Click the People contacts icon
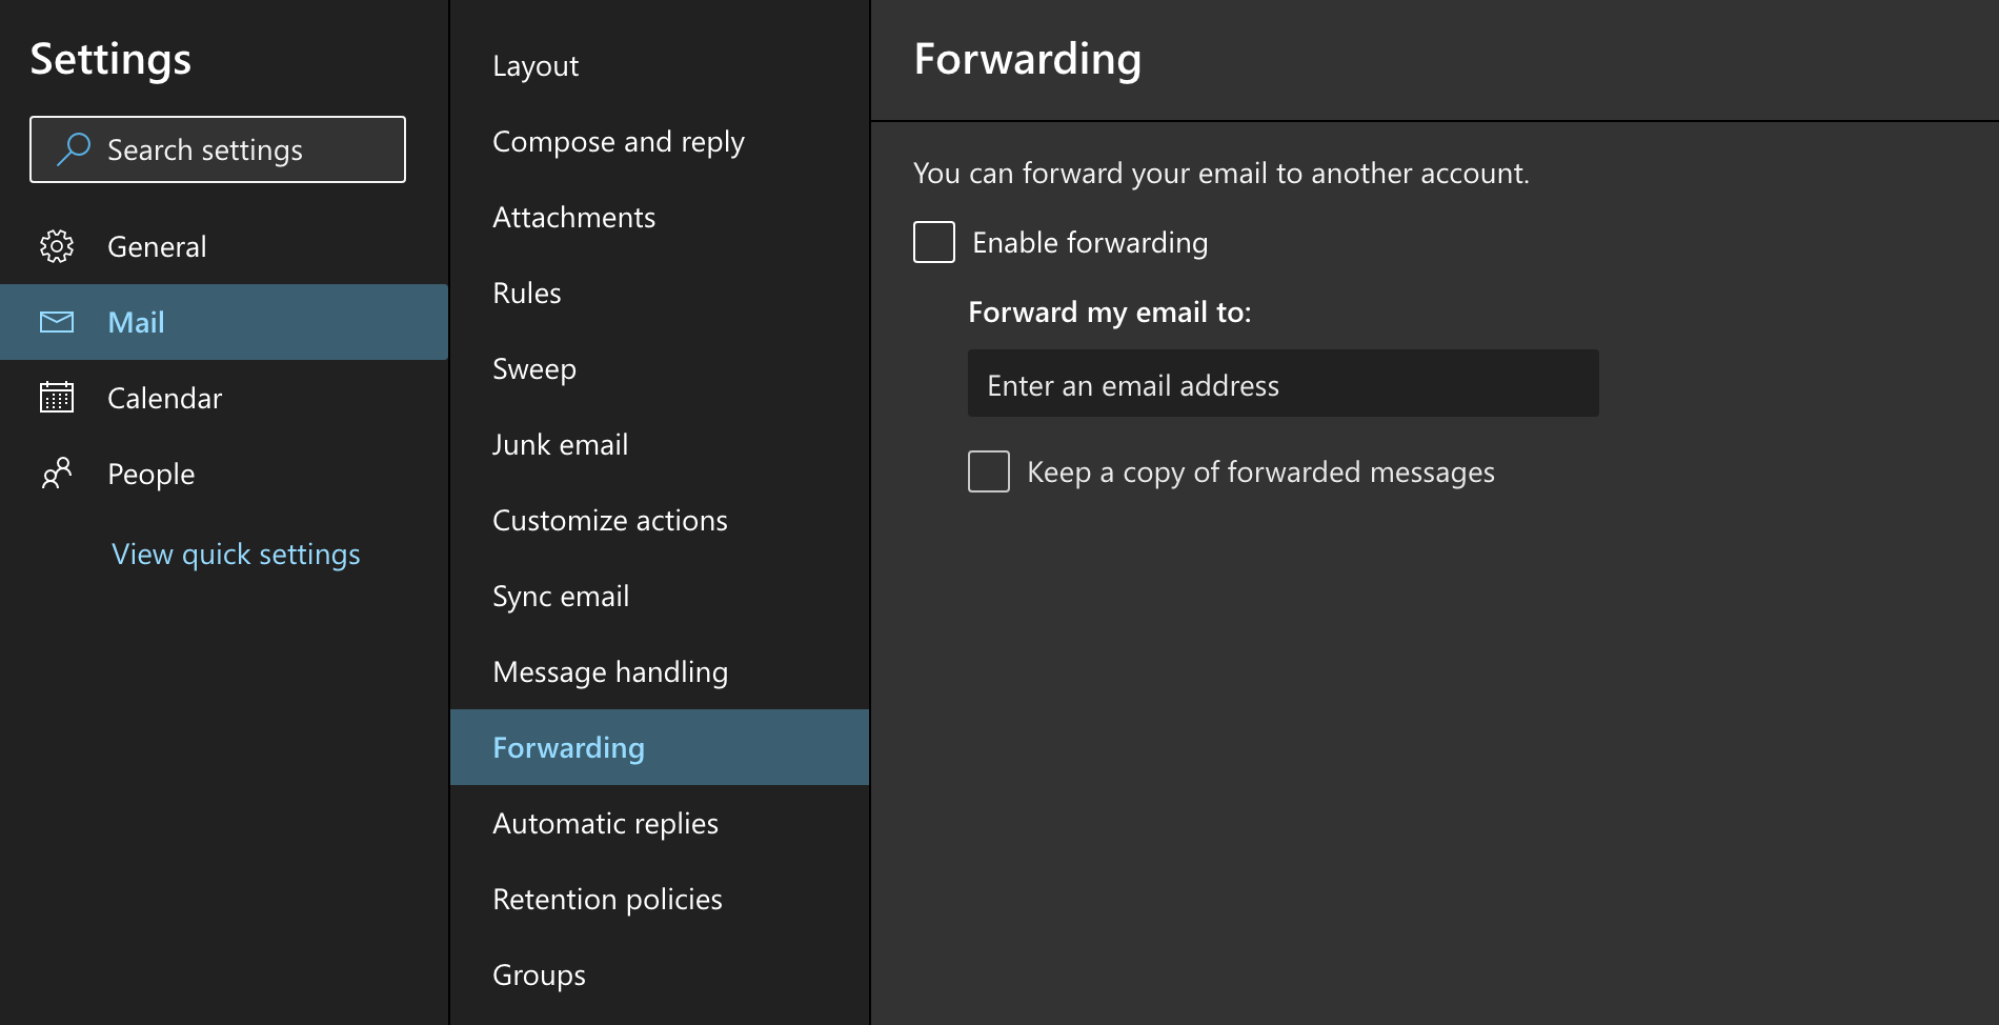The height and width of the screenshot is (1025, 1999). tap(57, 473)
